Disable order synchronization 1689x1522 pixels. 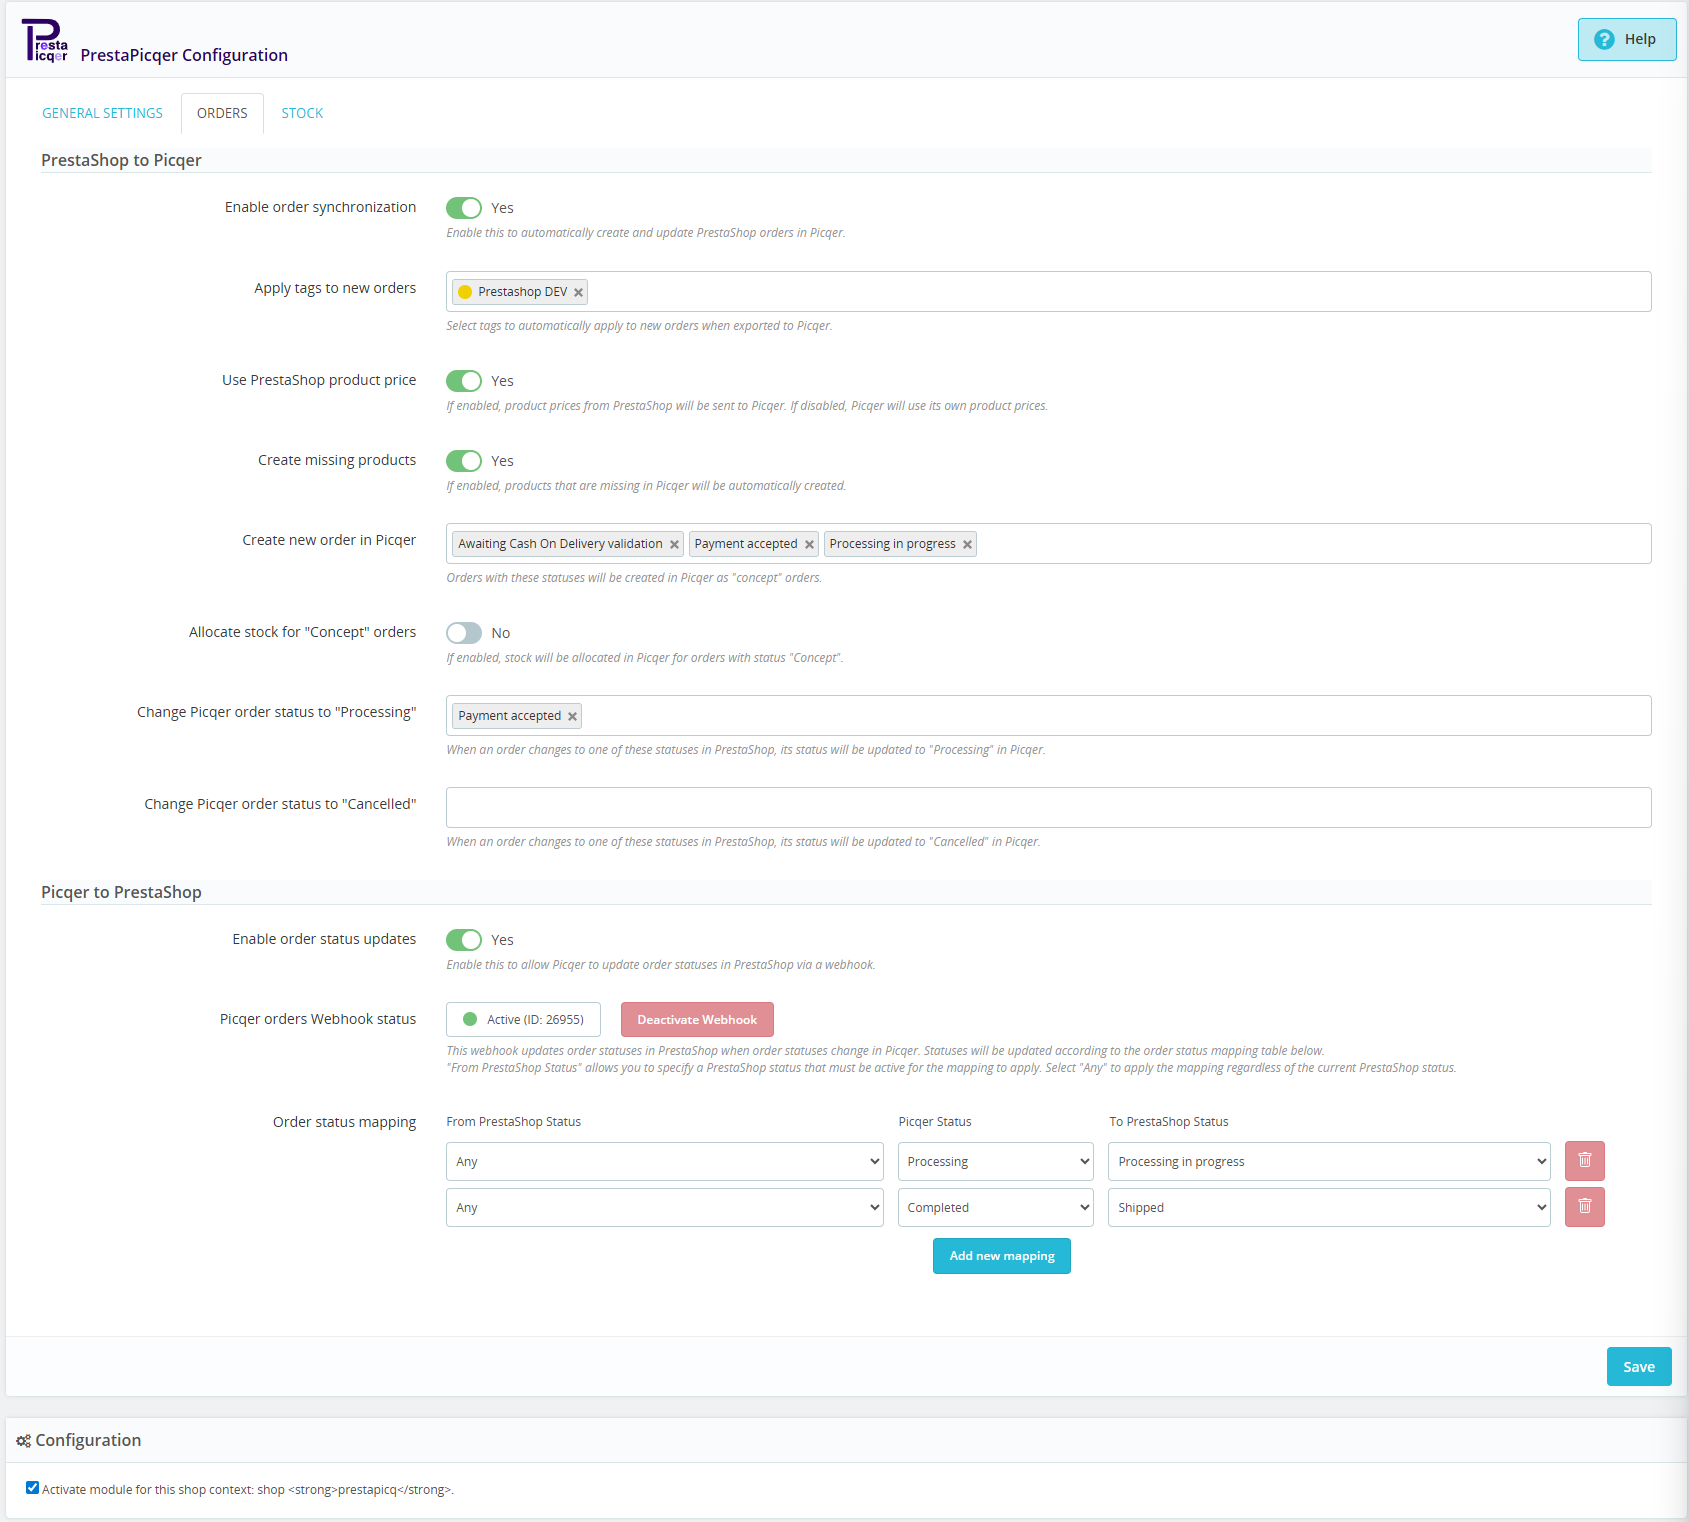464,207
